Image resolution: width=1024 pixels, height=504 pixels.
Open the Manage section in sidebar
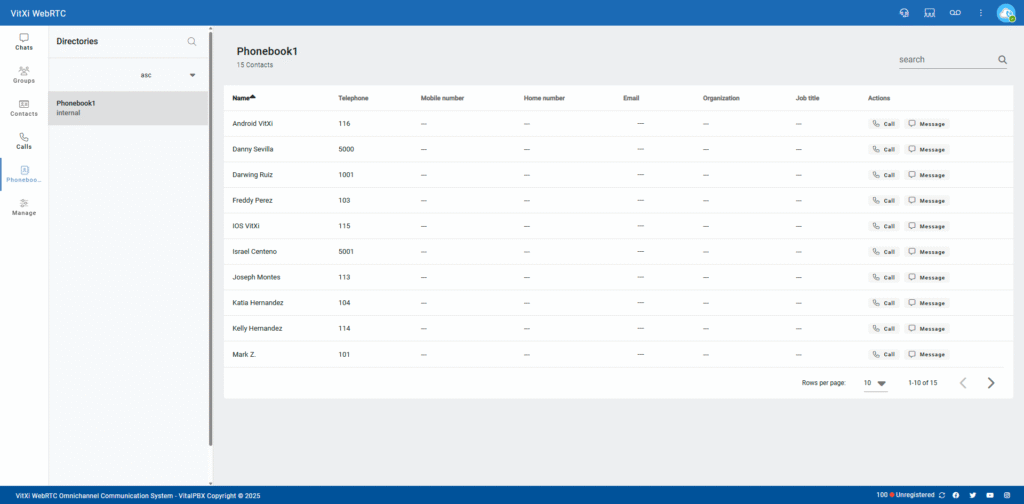click(x=24, y=207)
